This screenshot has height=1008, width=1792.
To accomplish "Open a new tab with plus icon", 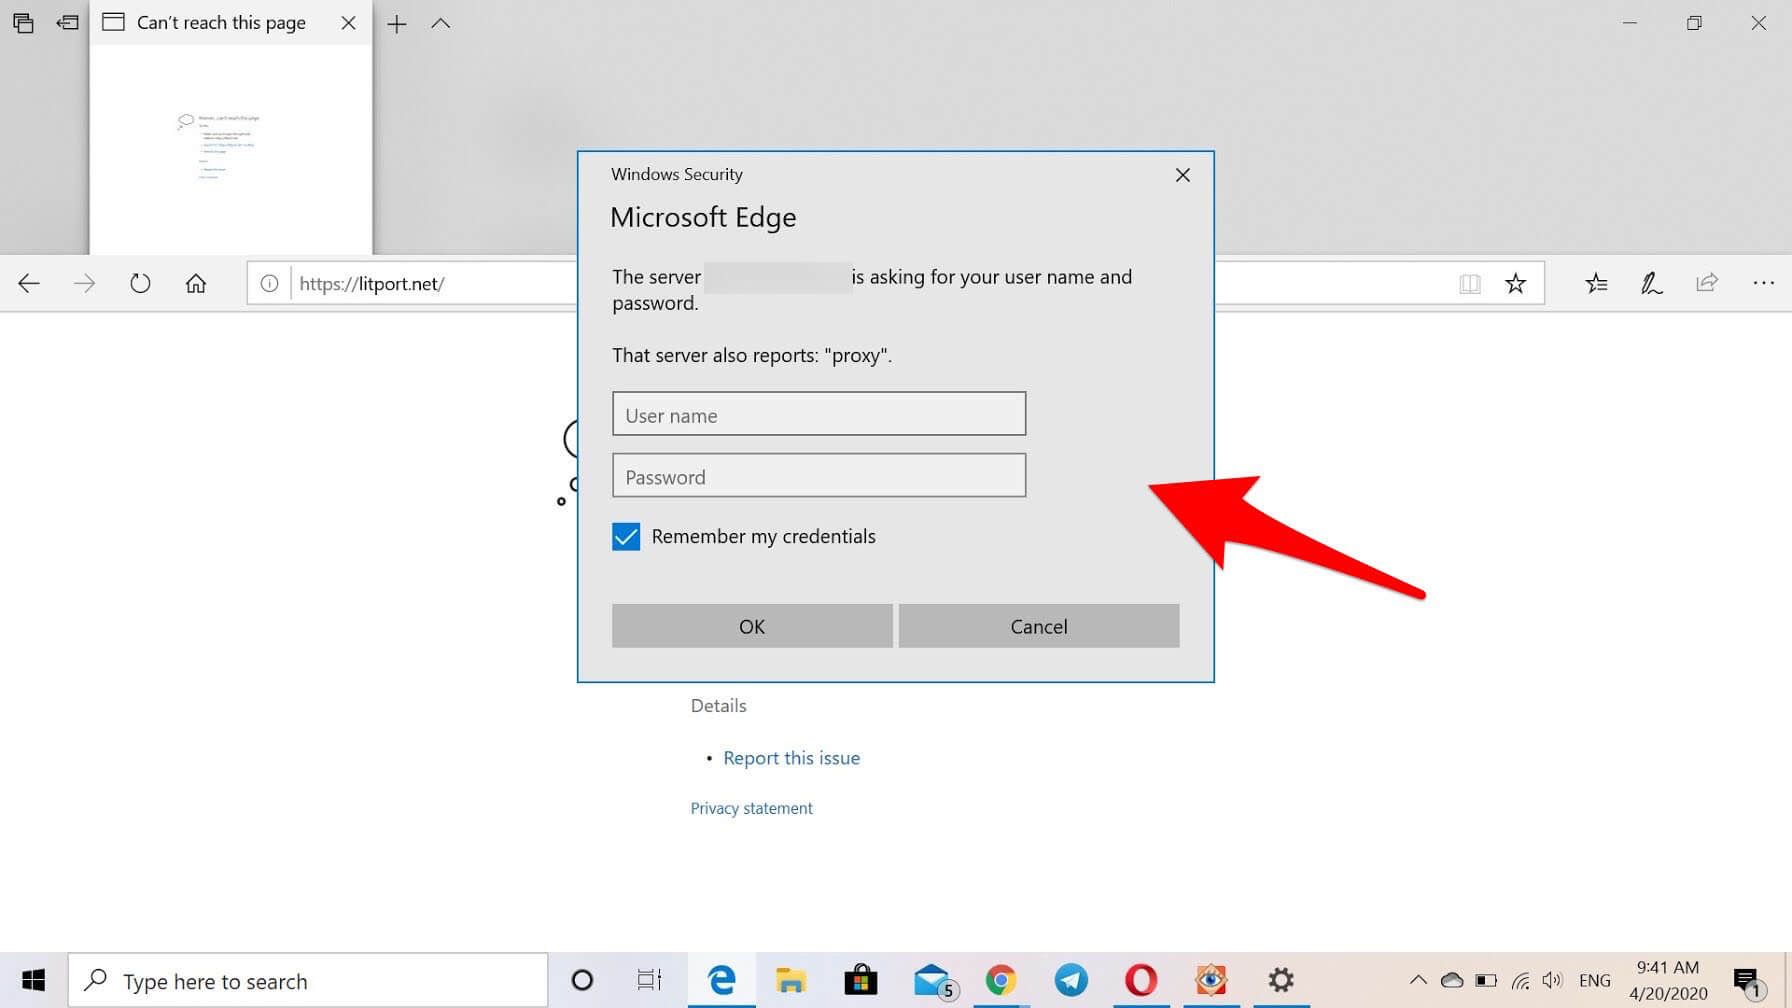I will 397,24.
